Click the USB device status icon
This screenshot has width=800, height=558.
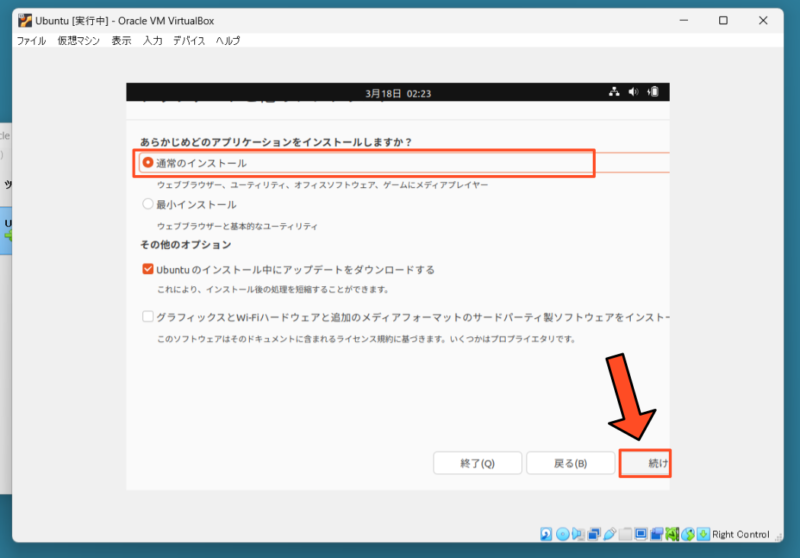pyautogui.click(x=610, y=534)
